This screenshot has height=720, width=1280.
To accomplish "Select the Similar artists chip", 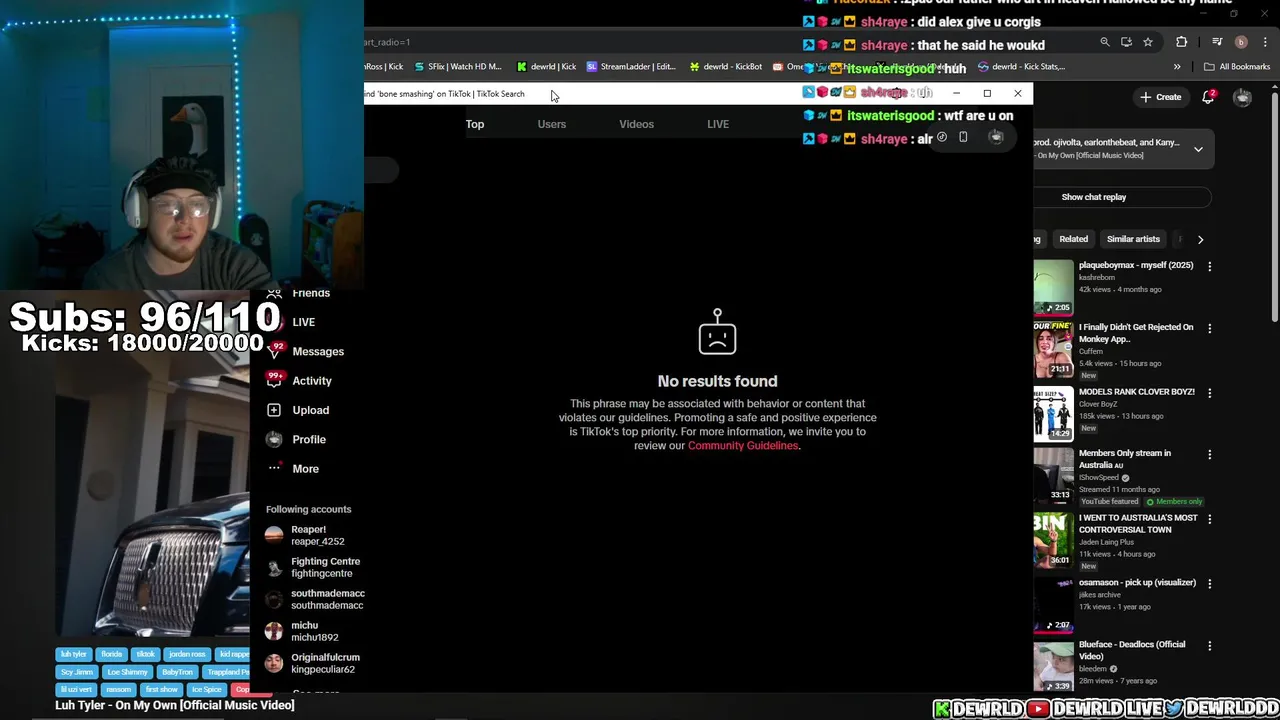I will (x=1133, y=239).
